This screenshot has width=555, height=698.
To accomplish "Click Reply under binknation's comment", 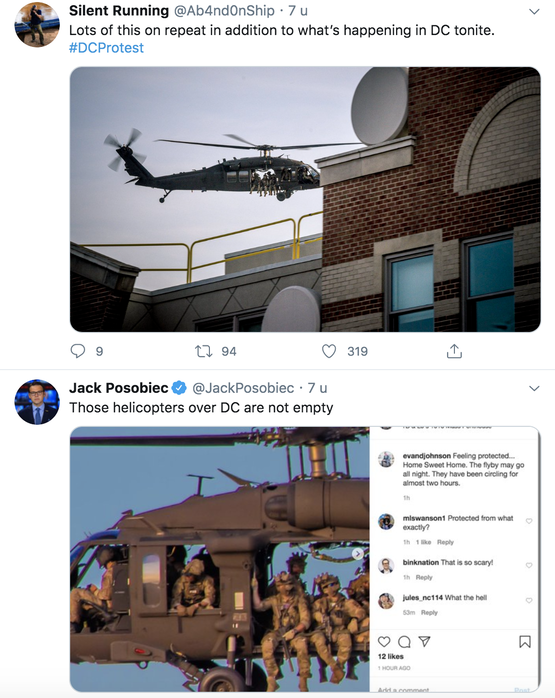I will 424,577.
